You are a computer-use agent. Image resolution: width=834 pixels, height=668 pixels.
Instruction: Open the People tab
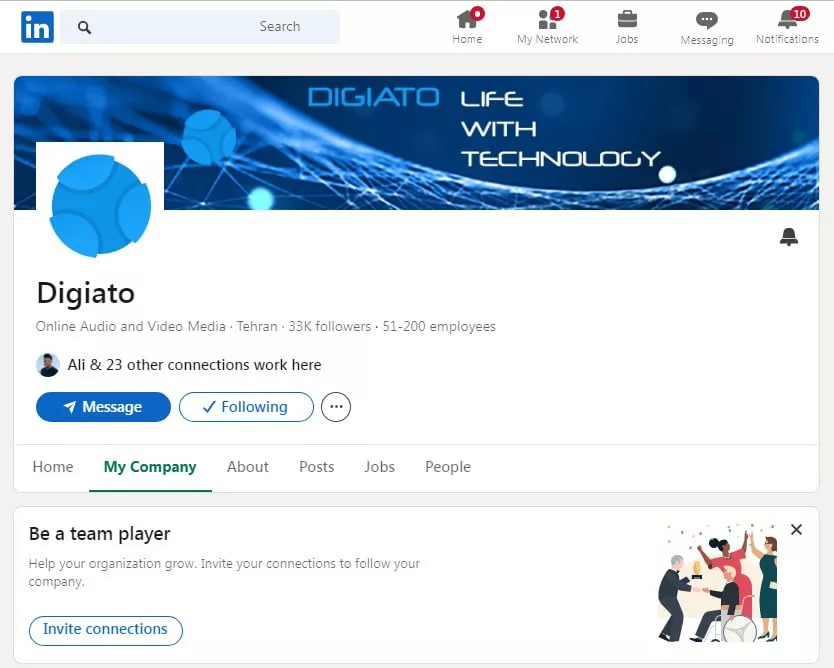pos(448,467)
